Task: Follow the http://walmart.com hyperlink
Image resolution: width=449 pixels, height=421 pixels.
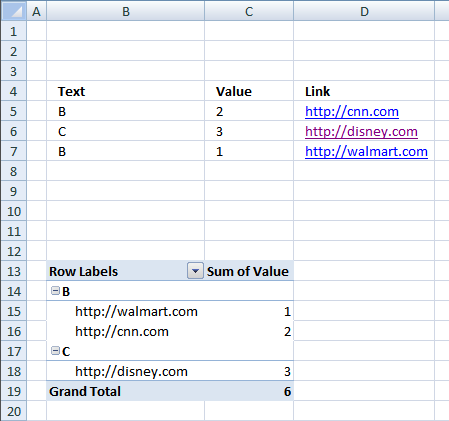Action: [x=366, y=152]
